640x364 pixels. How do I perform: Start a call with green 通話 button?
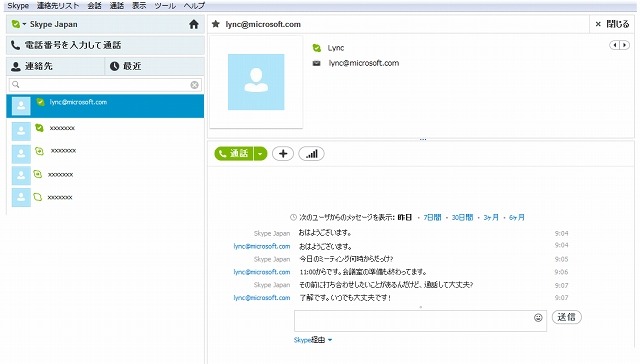(x=234, y=154)
